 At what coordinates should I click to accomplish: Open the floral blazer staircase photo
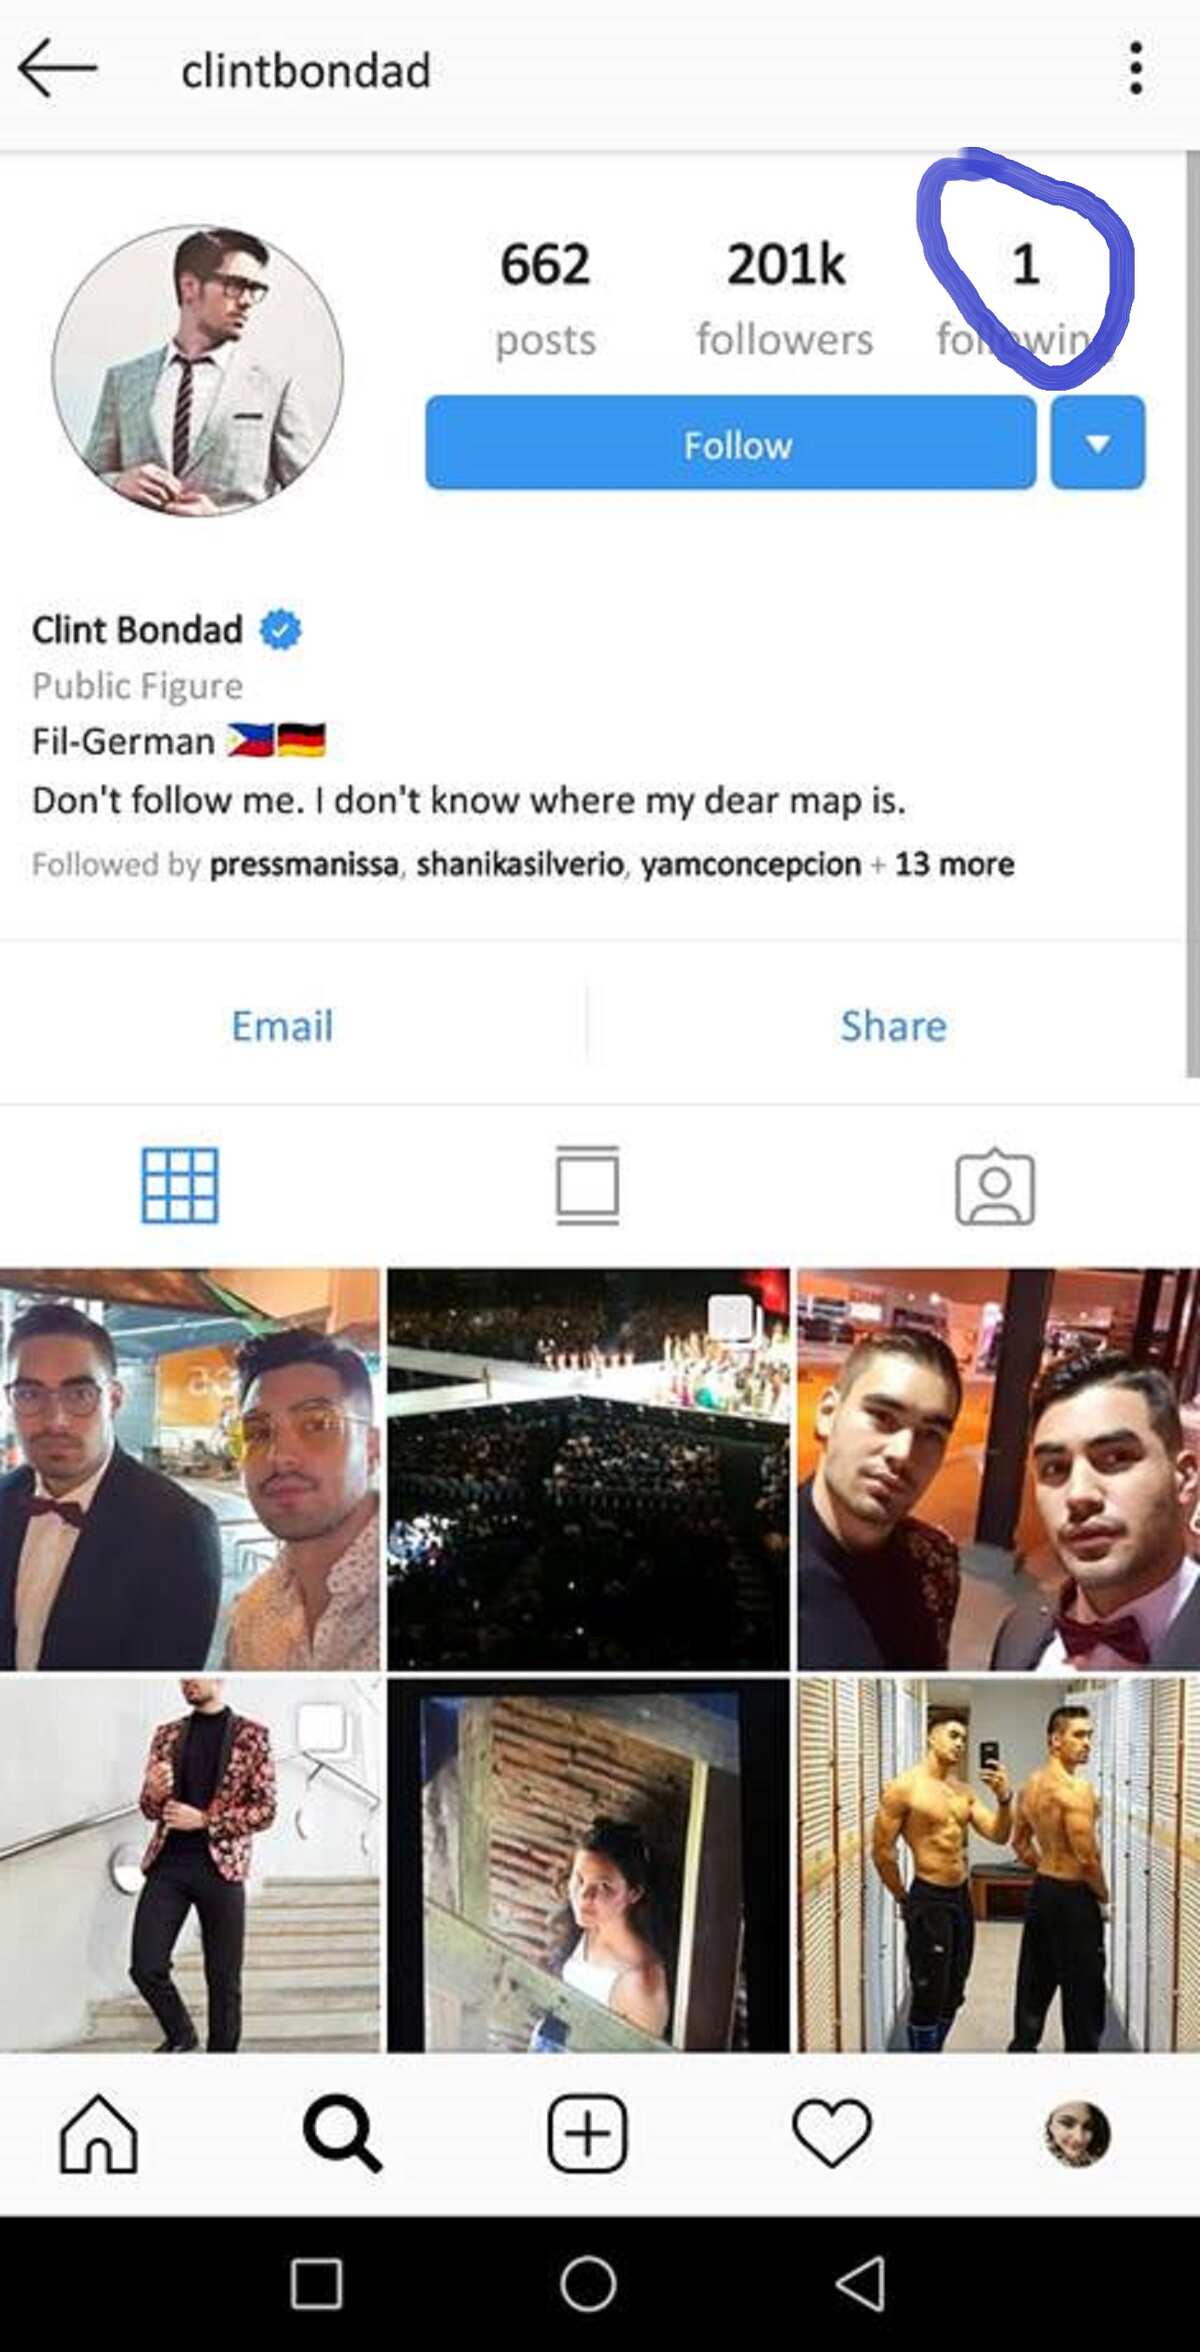[190, 1865]
